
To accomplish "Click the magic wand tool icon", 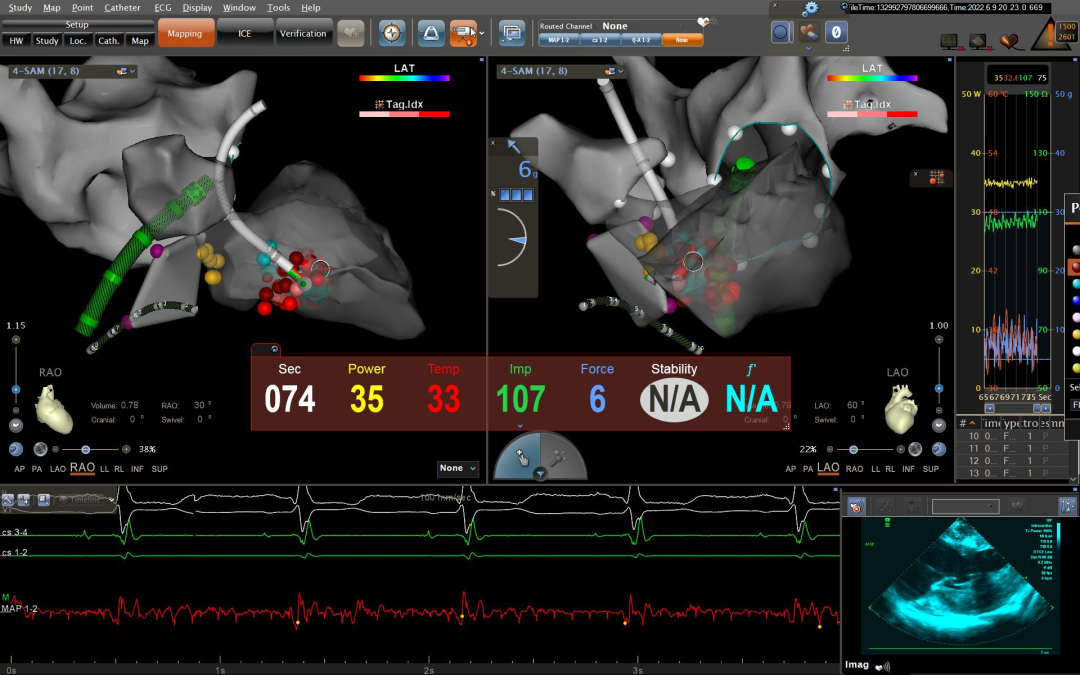I will tap(559, 457).
